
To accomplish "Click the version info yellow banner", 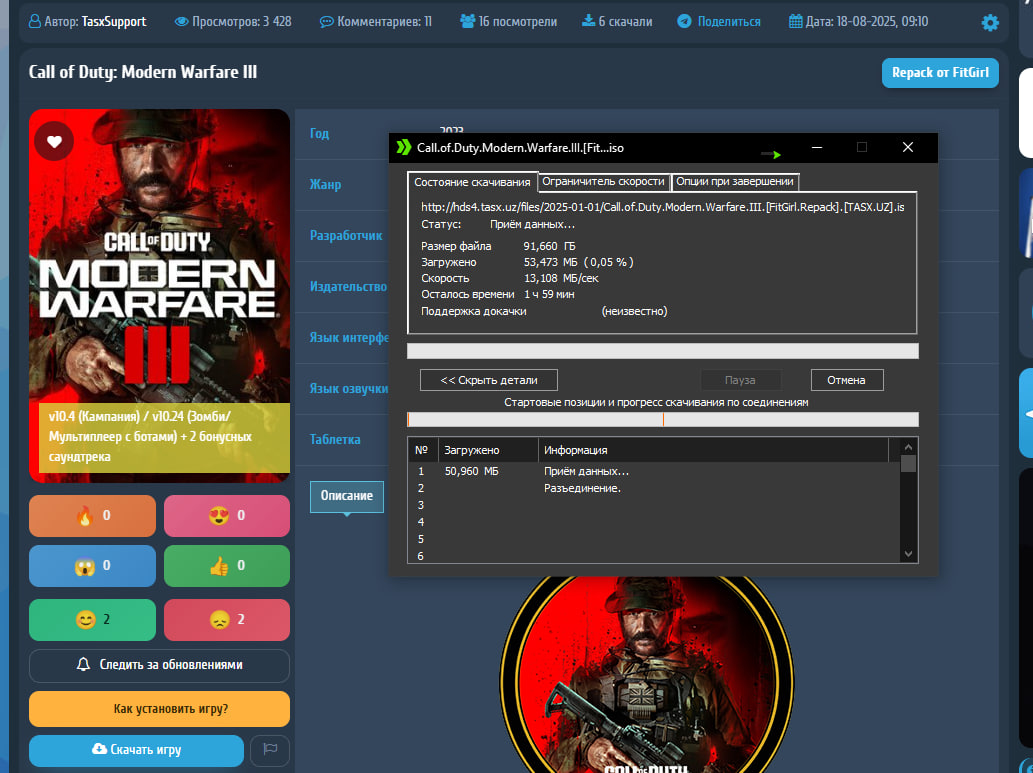I will click(x=165, y=438).
